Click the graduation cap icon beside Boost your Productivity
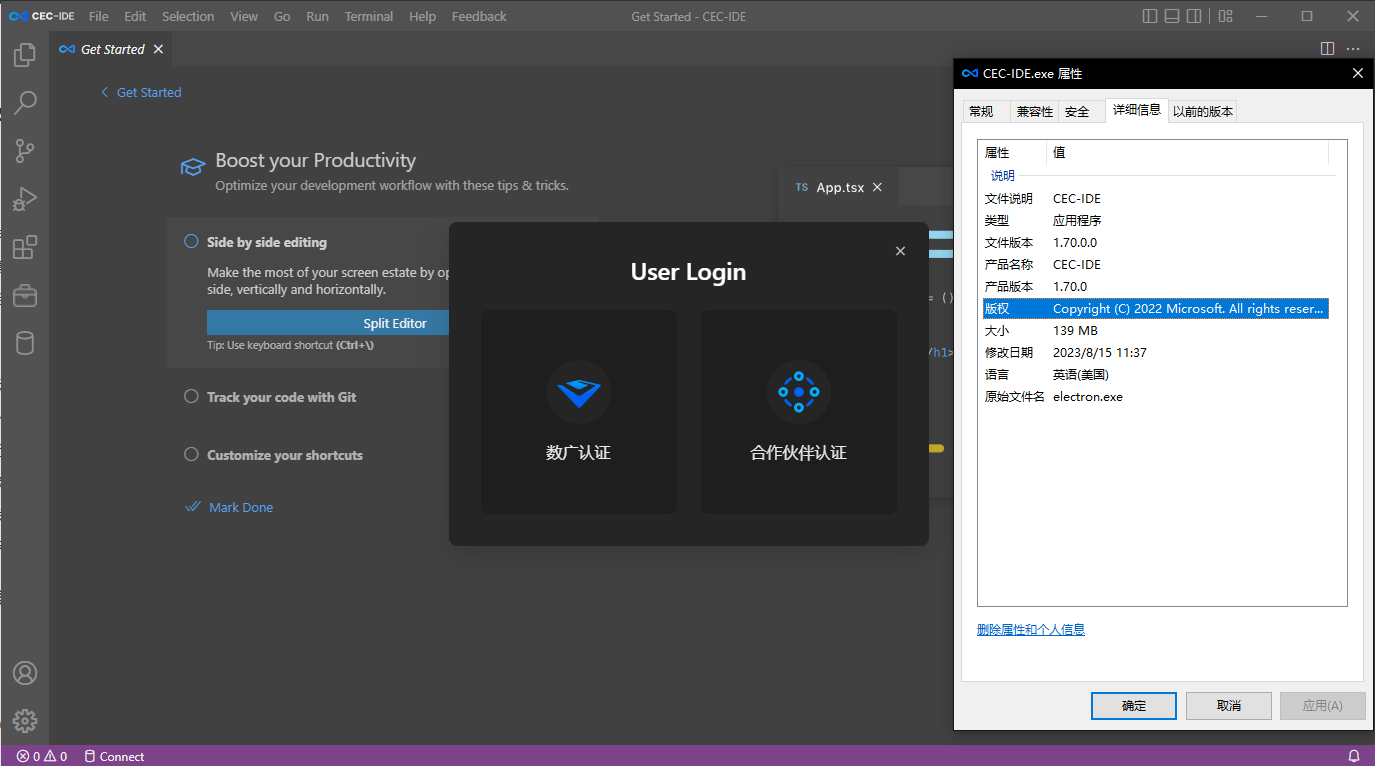 coord(193,167)
